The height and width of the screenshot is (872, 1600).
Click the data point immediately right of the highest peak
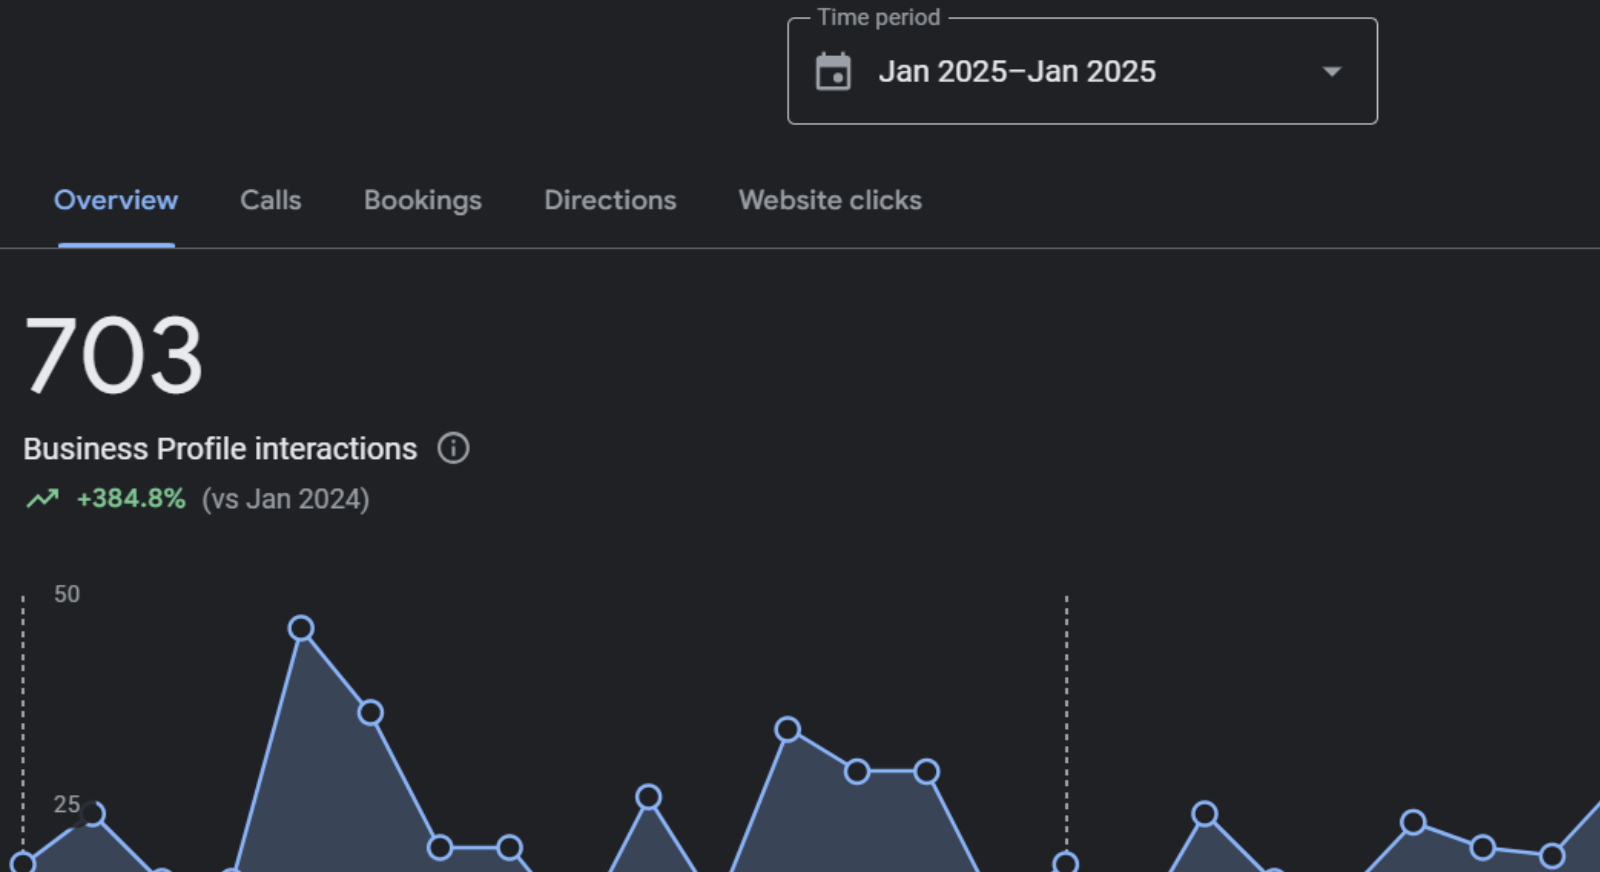[x=370, y=713]
